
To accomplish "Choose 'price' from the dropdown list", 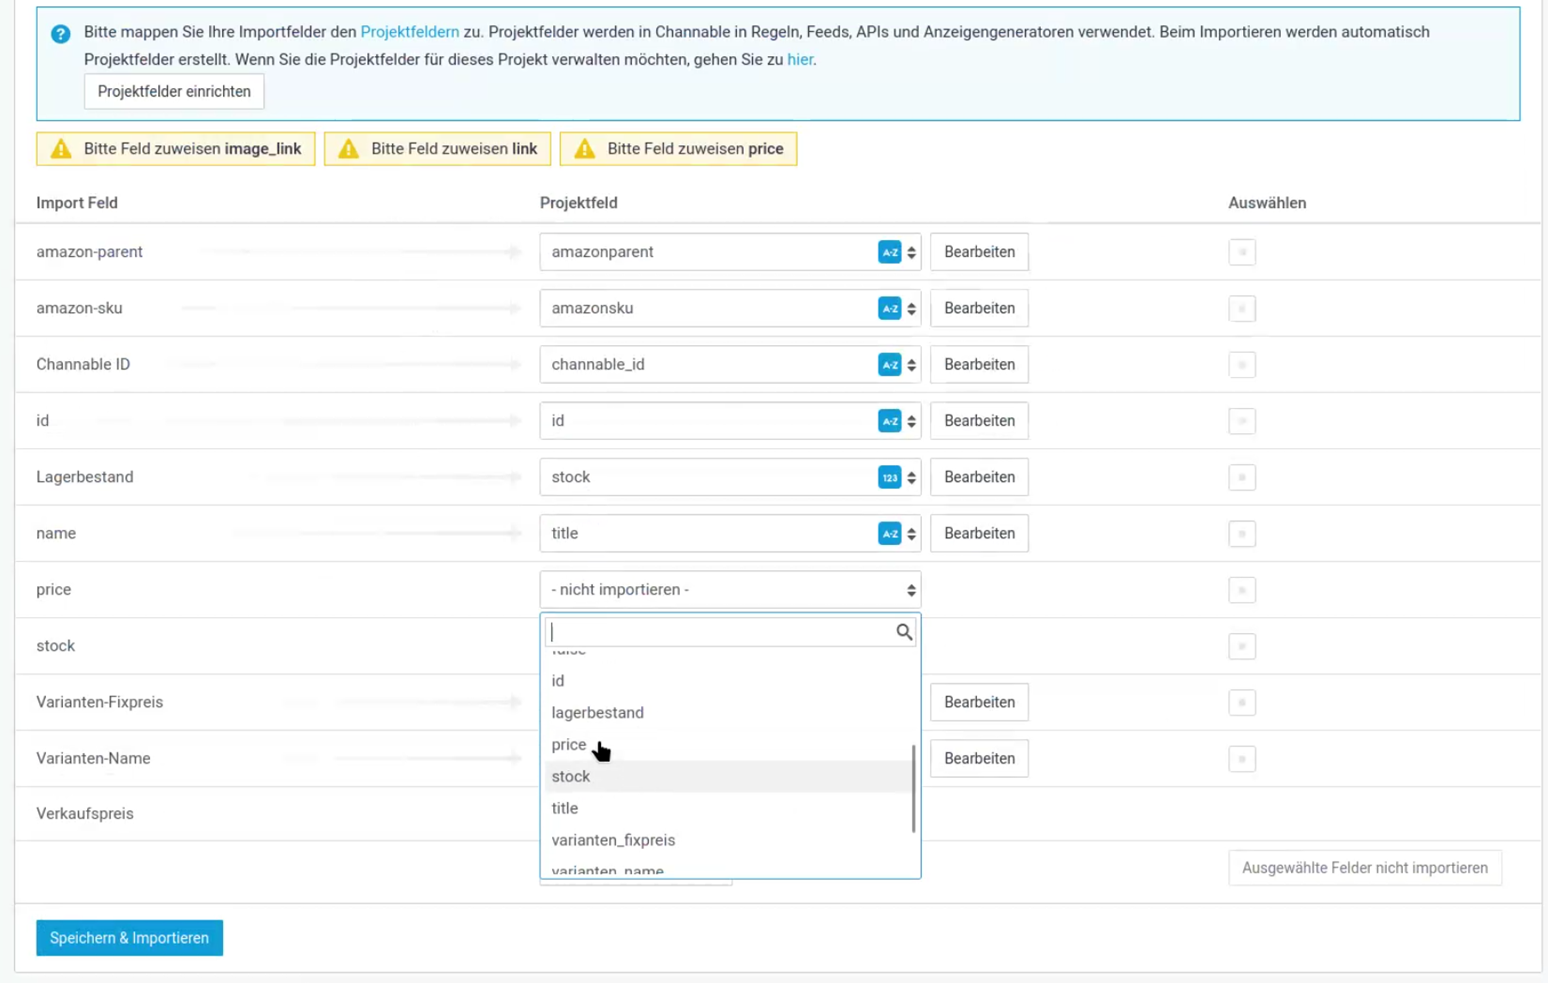I will 569,745.
